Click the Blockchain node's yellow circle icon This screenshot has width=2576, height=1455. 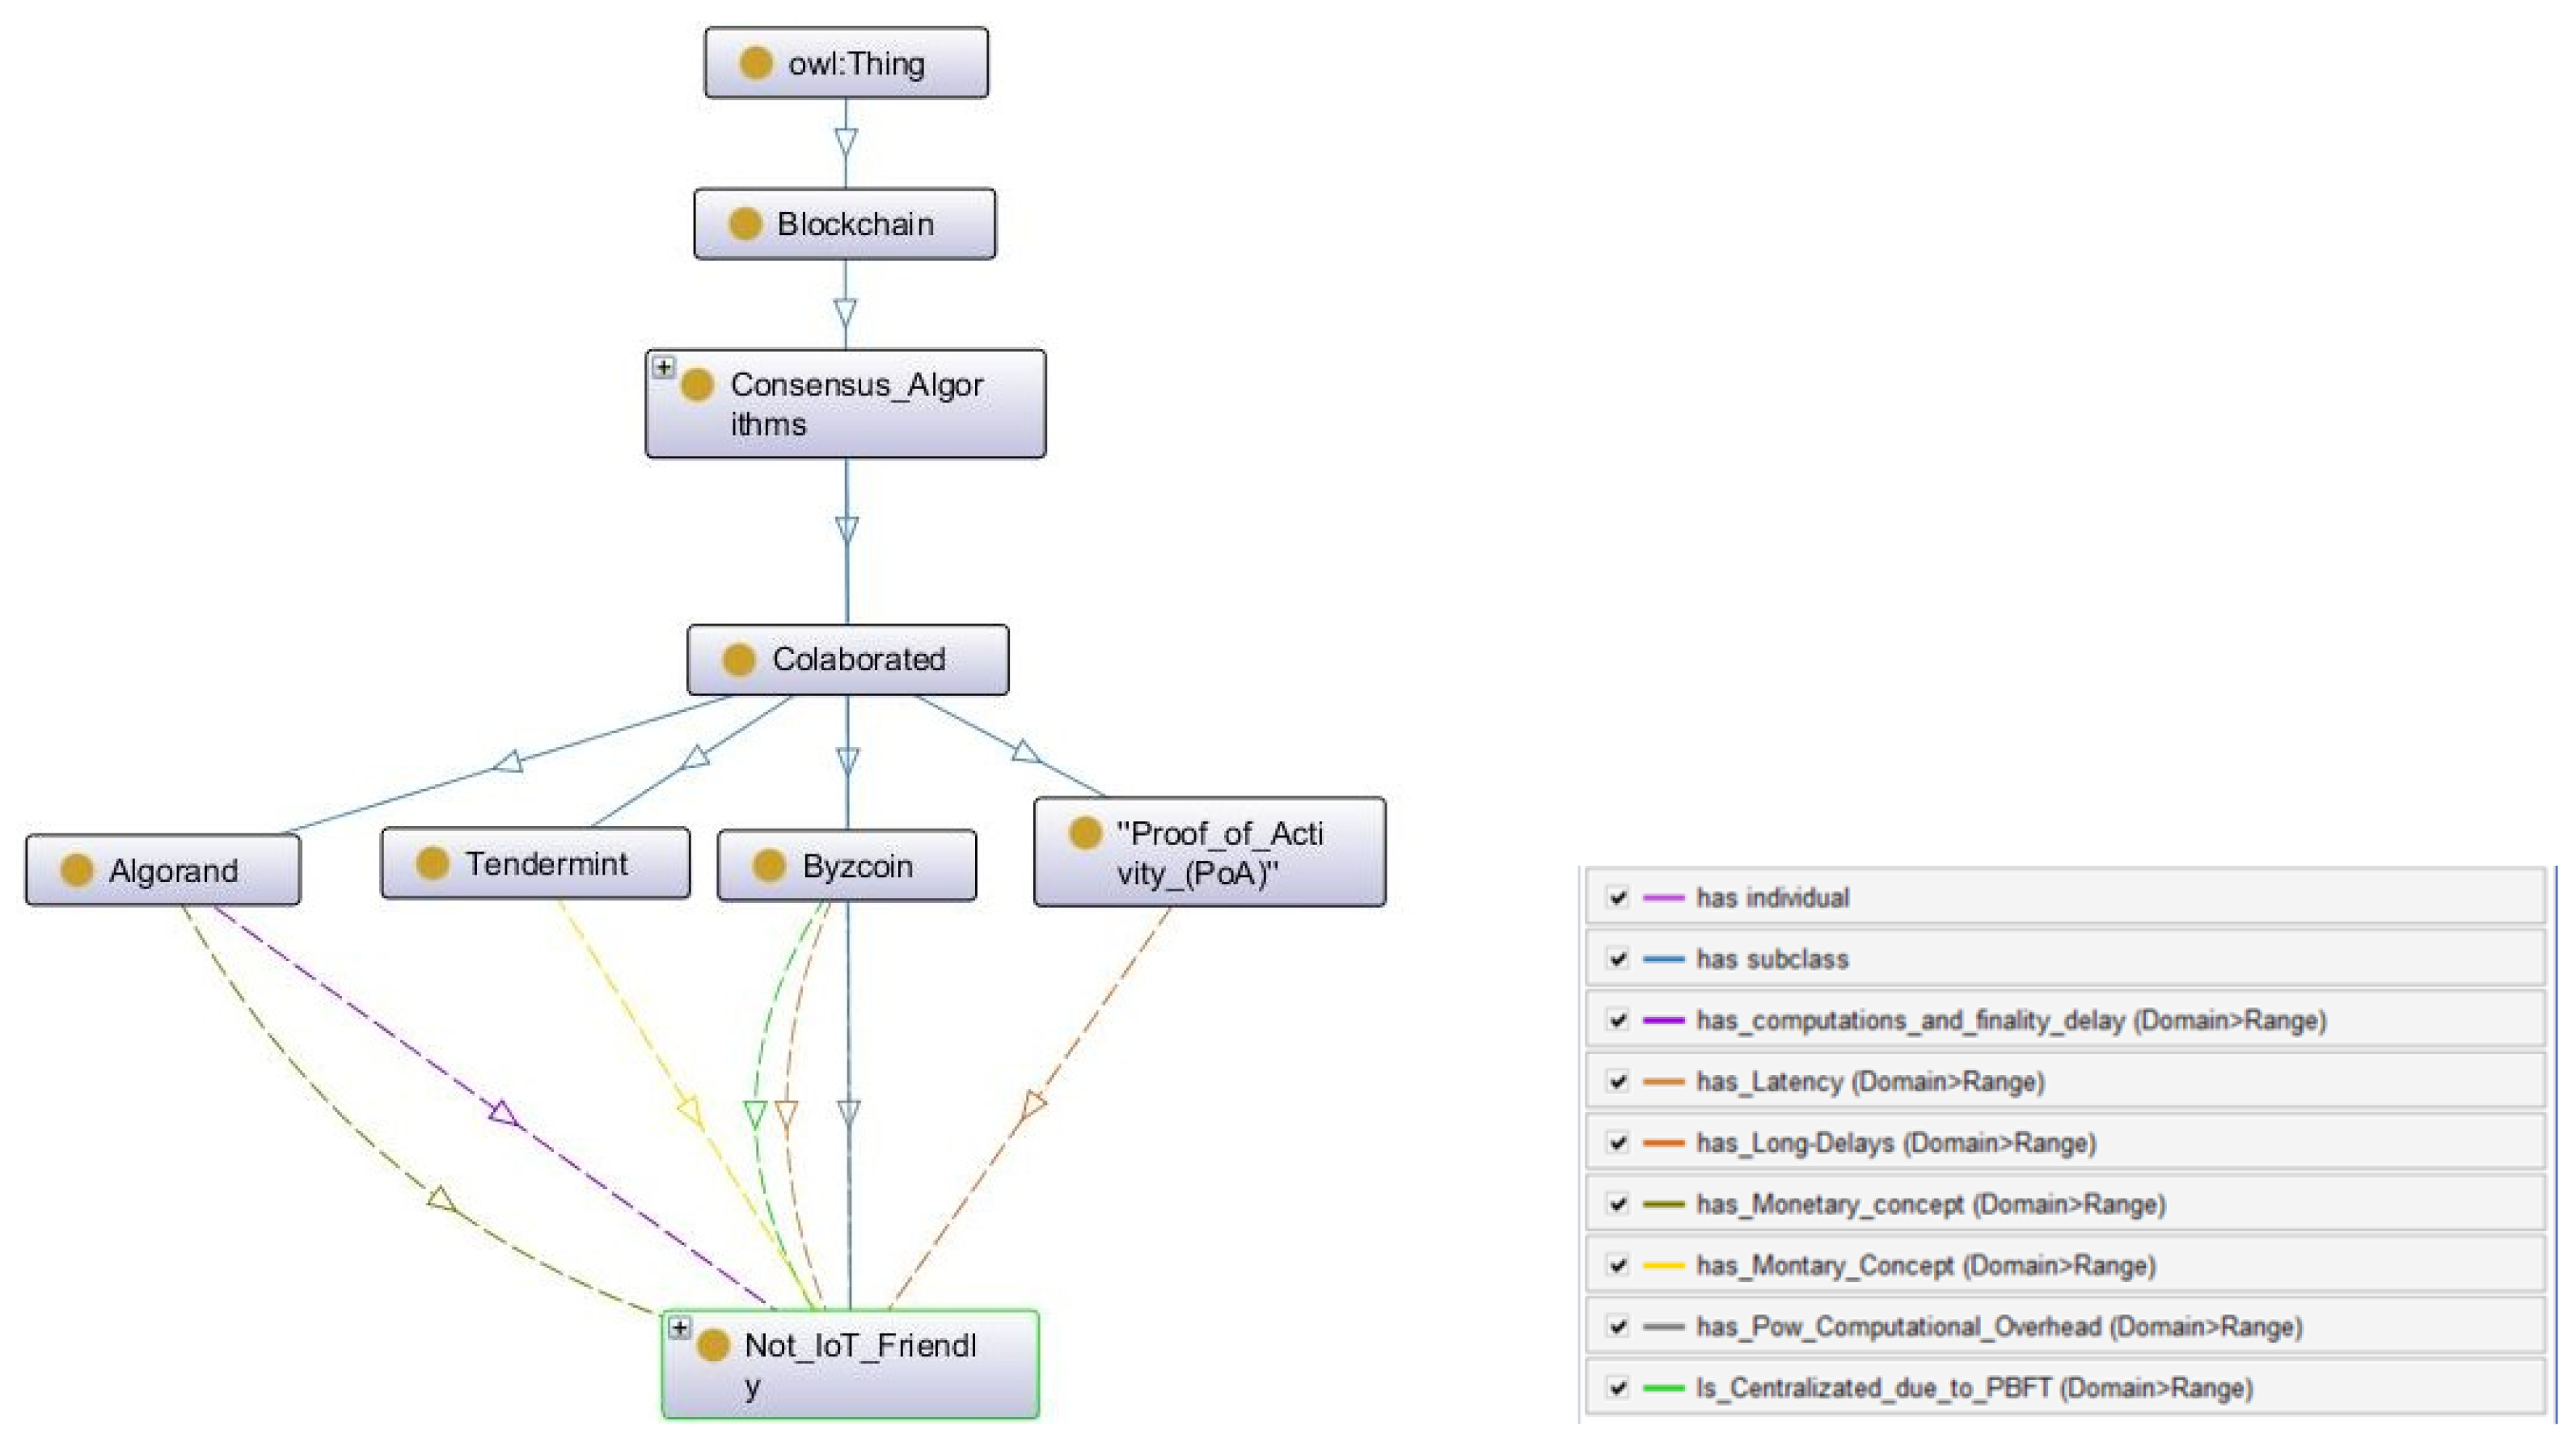click(745, 224)
